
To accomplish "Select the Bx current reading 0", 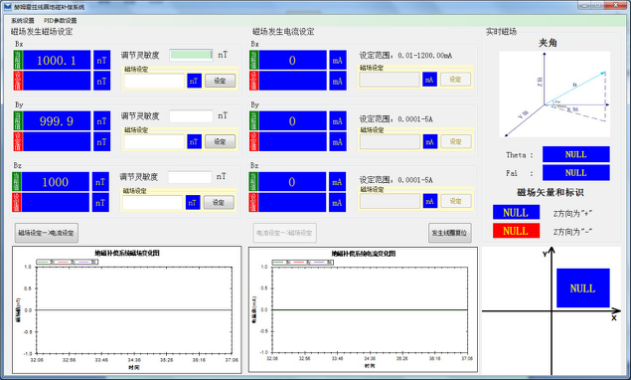I will [x=293, y=60].
